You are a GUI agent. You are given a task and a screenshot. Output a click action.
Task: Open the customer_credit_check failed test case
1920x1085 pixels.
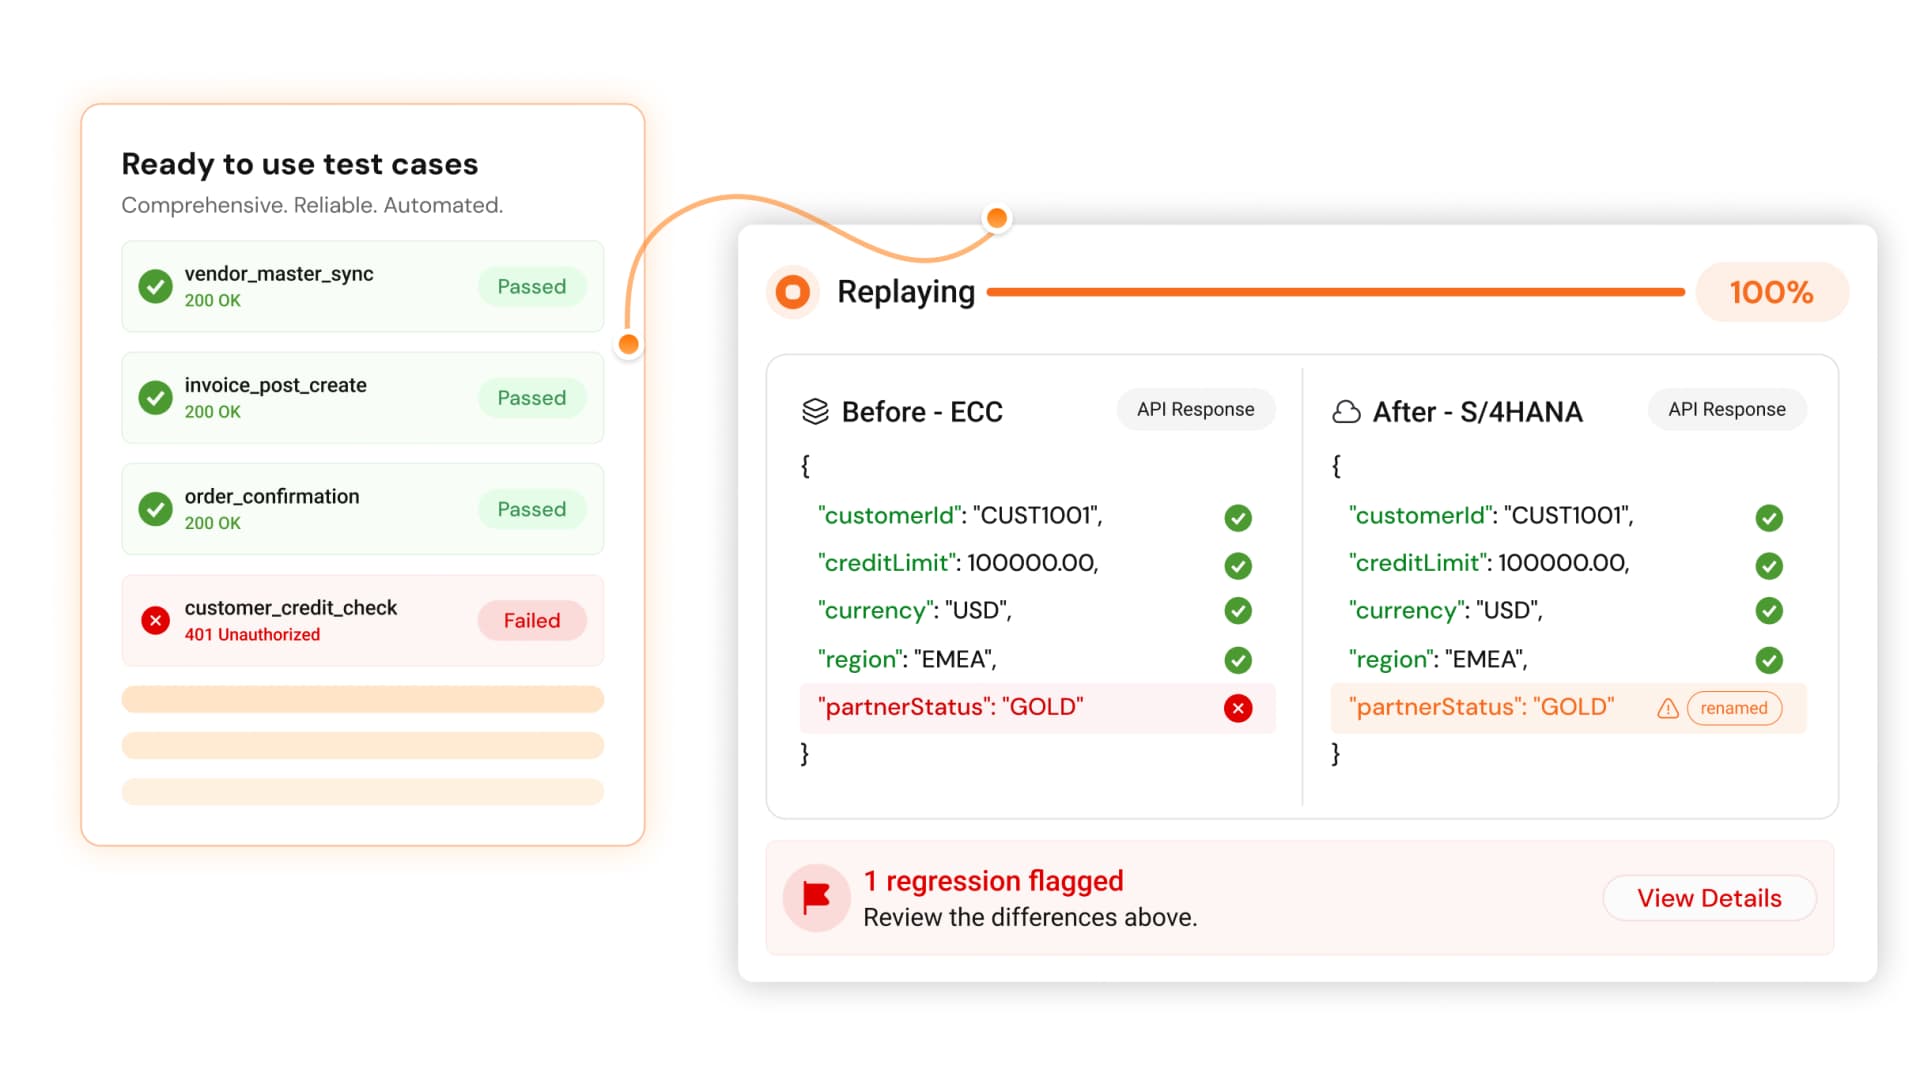tap(362, 620)
